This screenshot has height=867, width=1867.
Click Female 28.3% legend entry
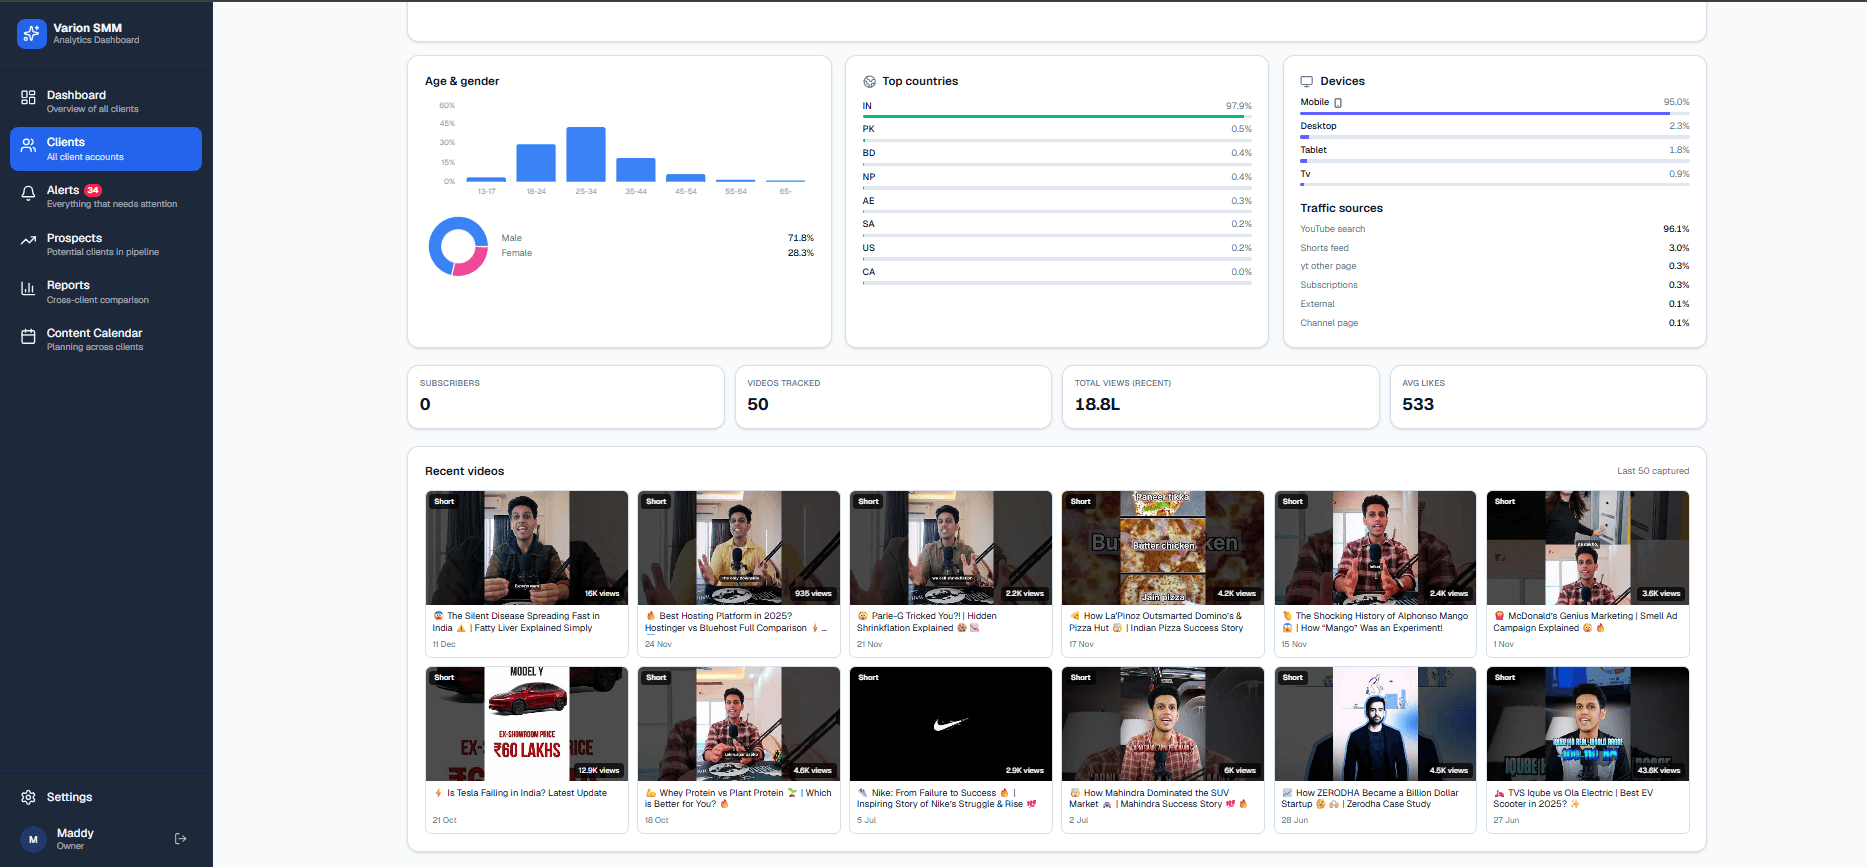coord(657,253)
